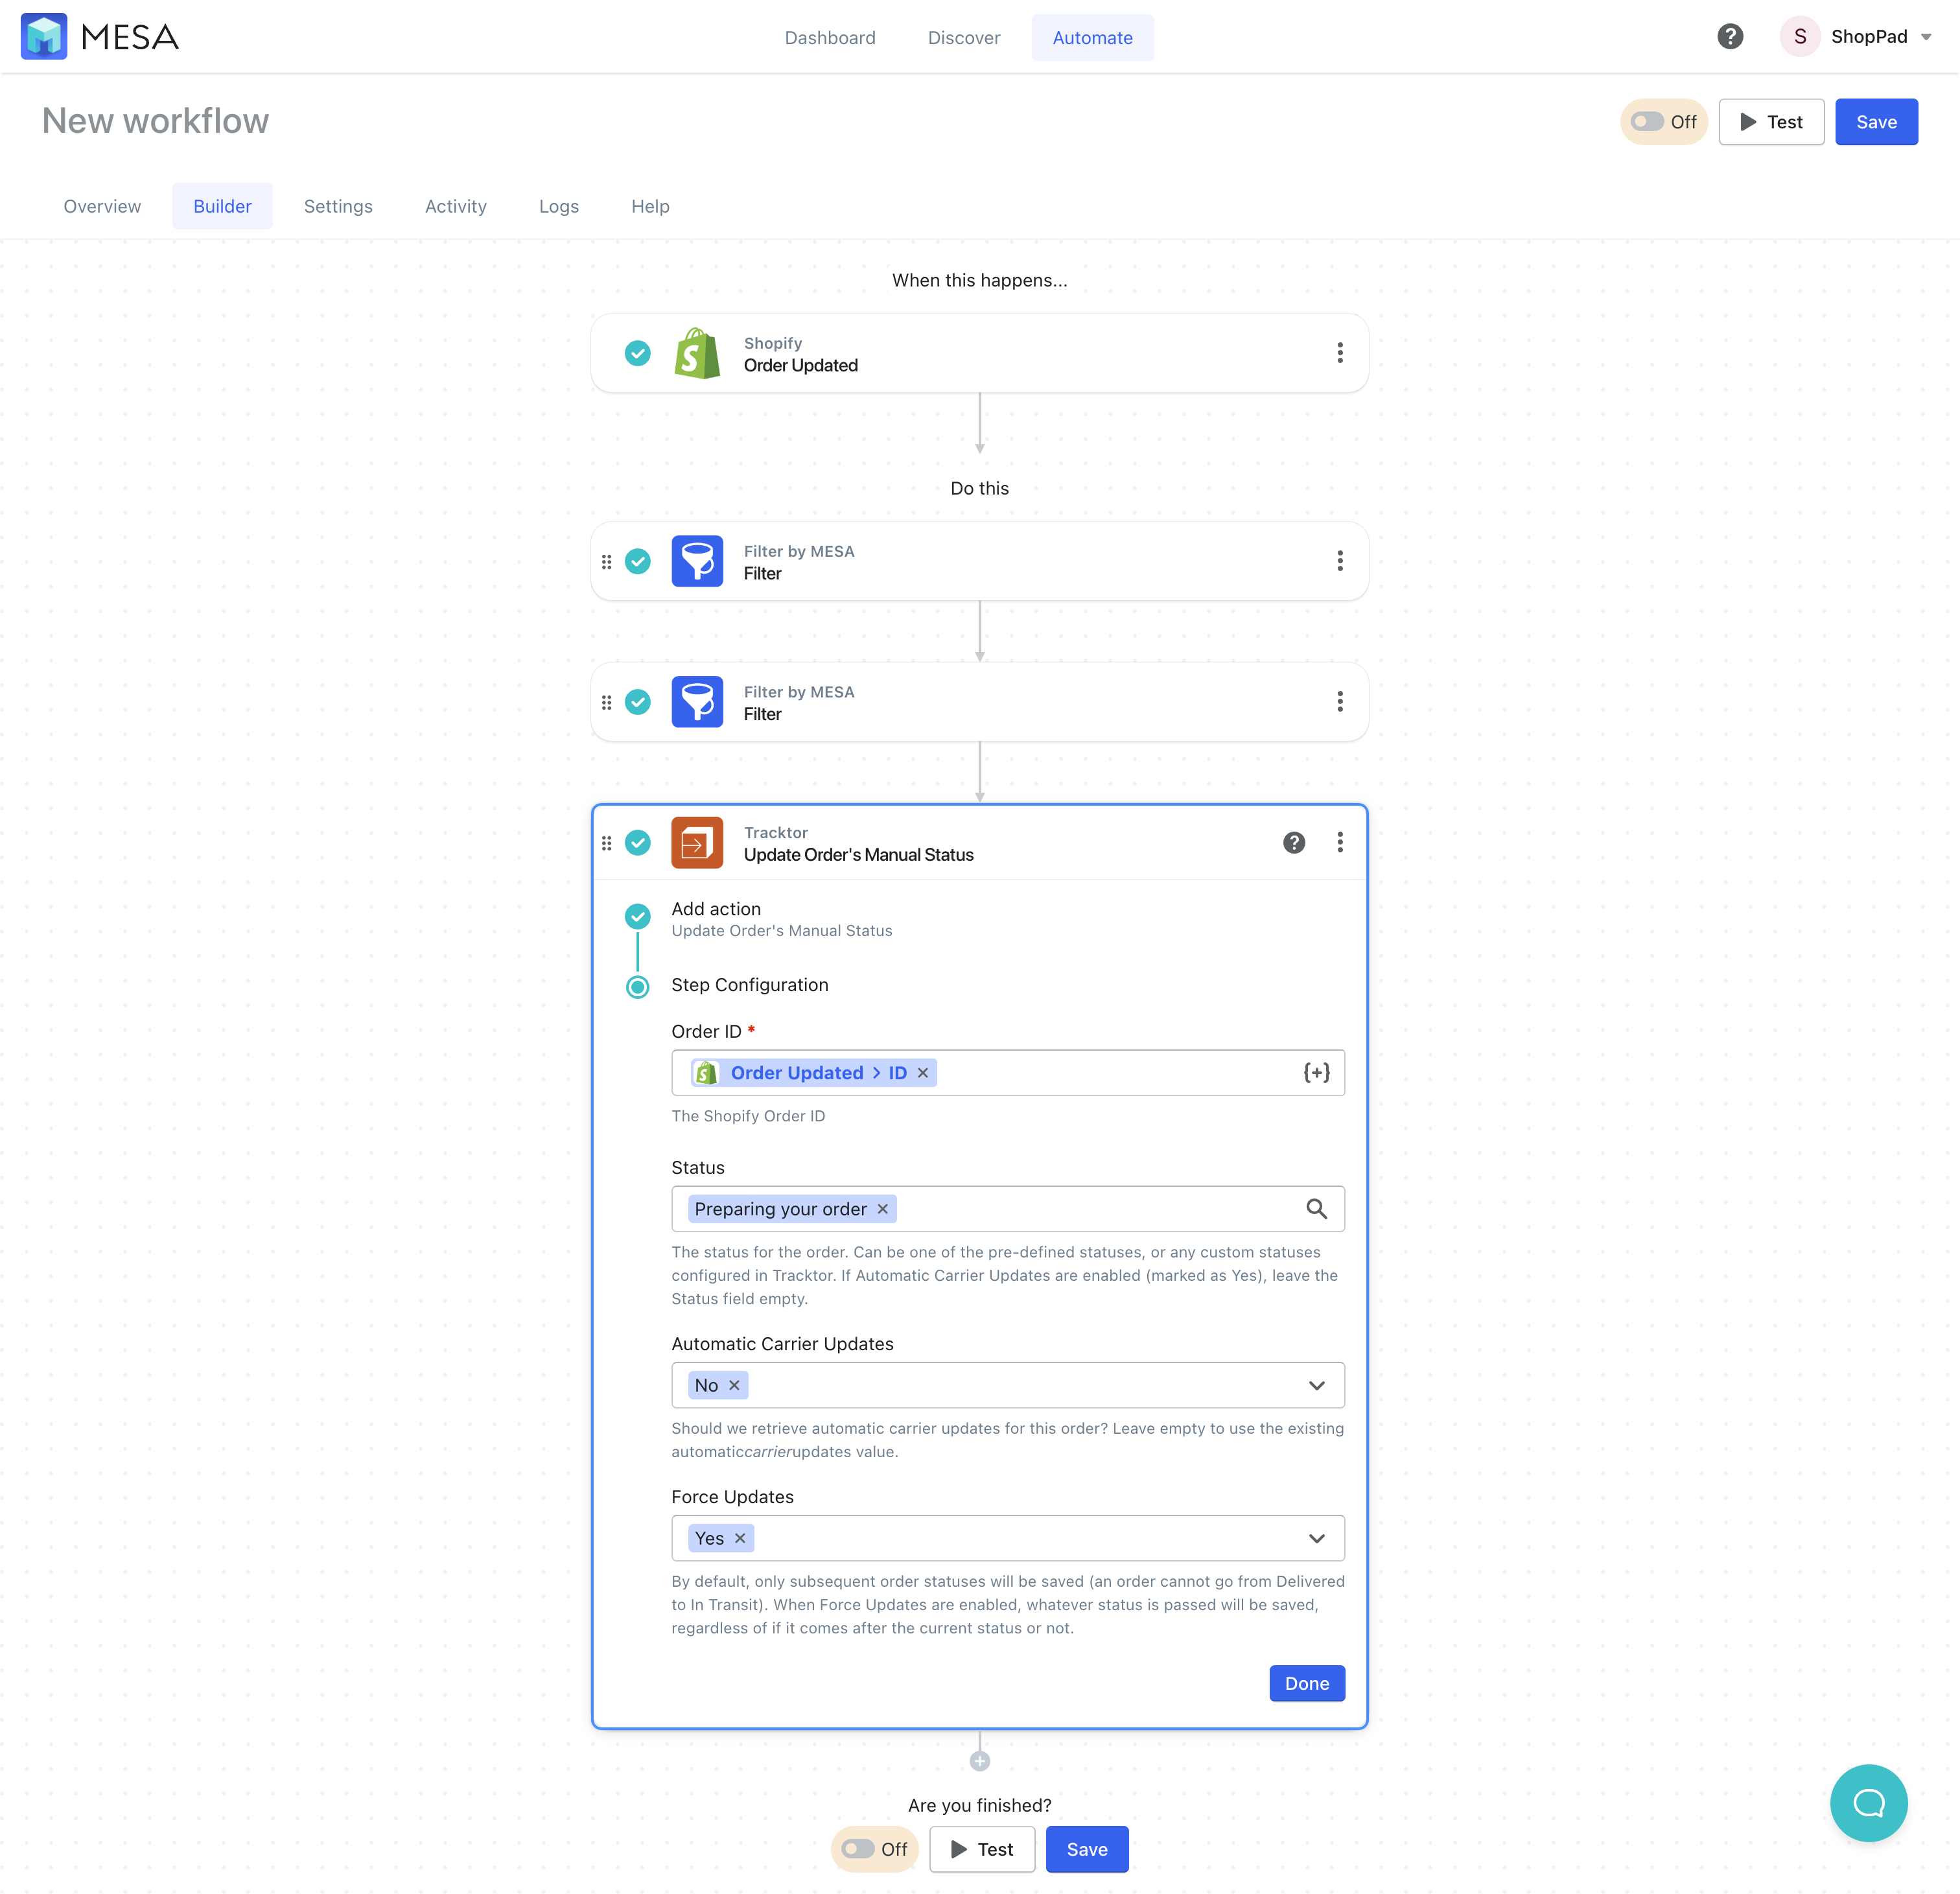Open the second Filter step three-dot menu
The width and height of the screenshot is (1960, 1894).
pos(1340,702)
